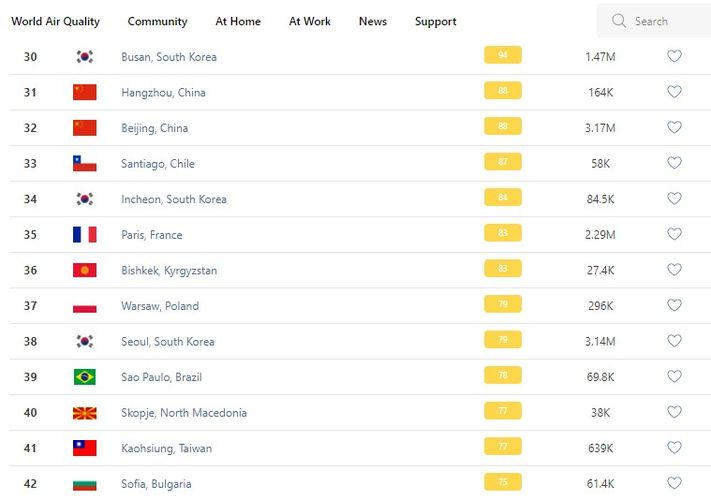
Task: Click the North Macedonia flag beside Skopje
Action: pyautogui.click(x=85, y=413)
